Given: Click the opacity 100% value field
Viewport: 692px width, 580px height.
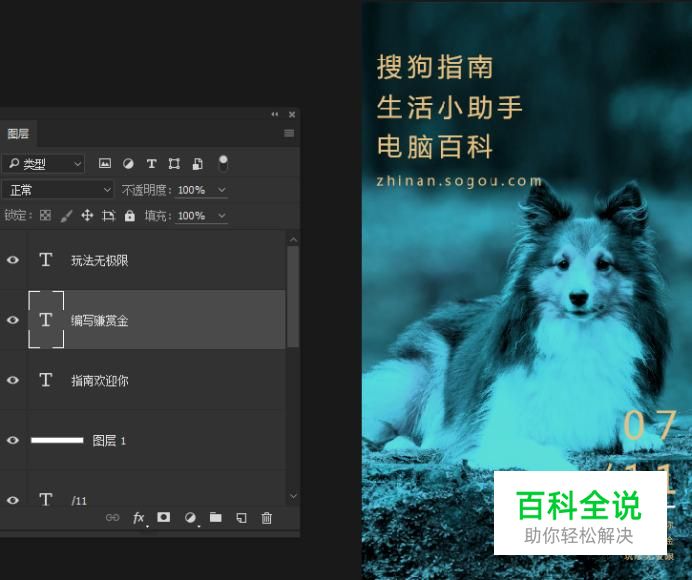Looking at the screenshot, I should [x=192, y=190].
